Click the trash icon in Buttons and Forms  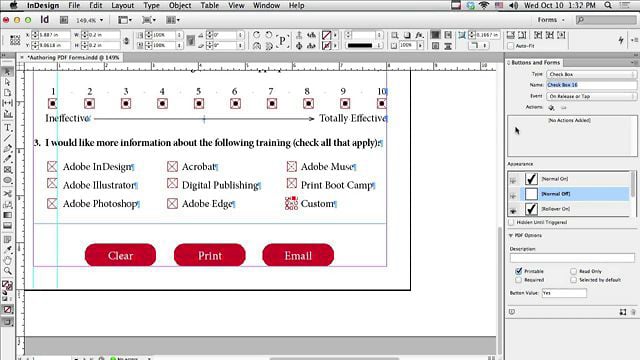(x=633, y=312)
